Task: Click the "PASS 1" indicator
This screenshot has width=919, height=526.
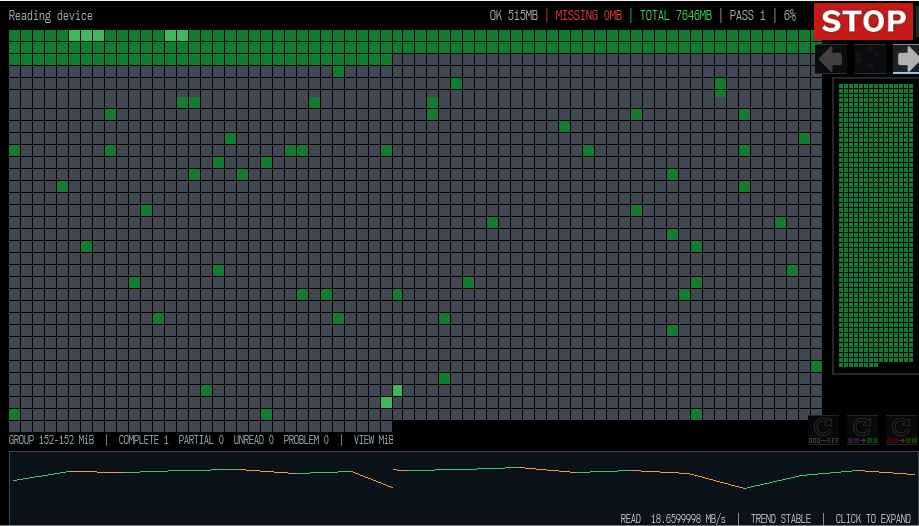Action: (747, 15)
